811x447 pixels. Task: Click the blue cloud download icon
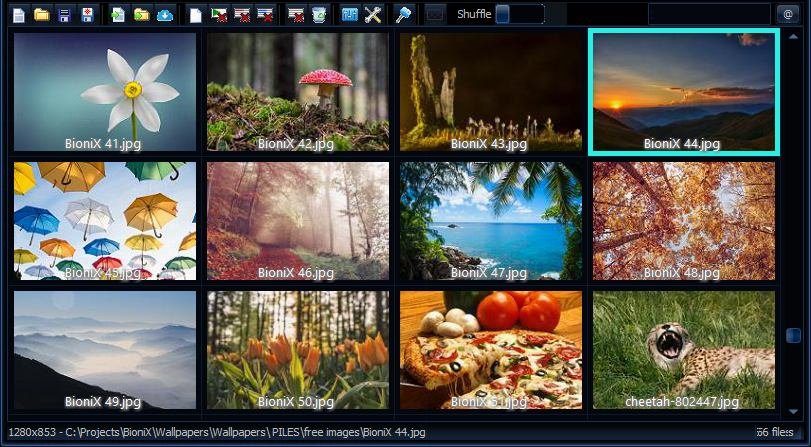[x=165, y=15]
